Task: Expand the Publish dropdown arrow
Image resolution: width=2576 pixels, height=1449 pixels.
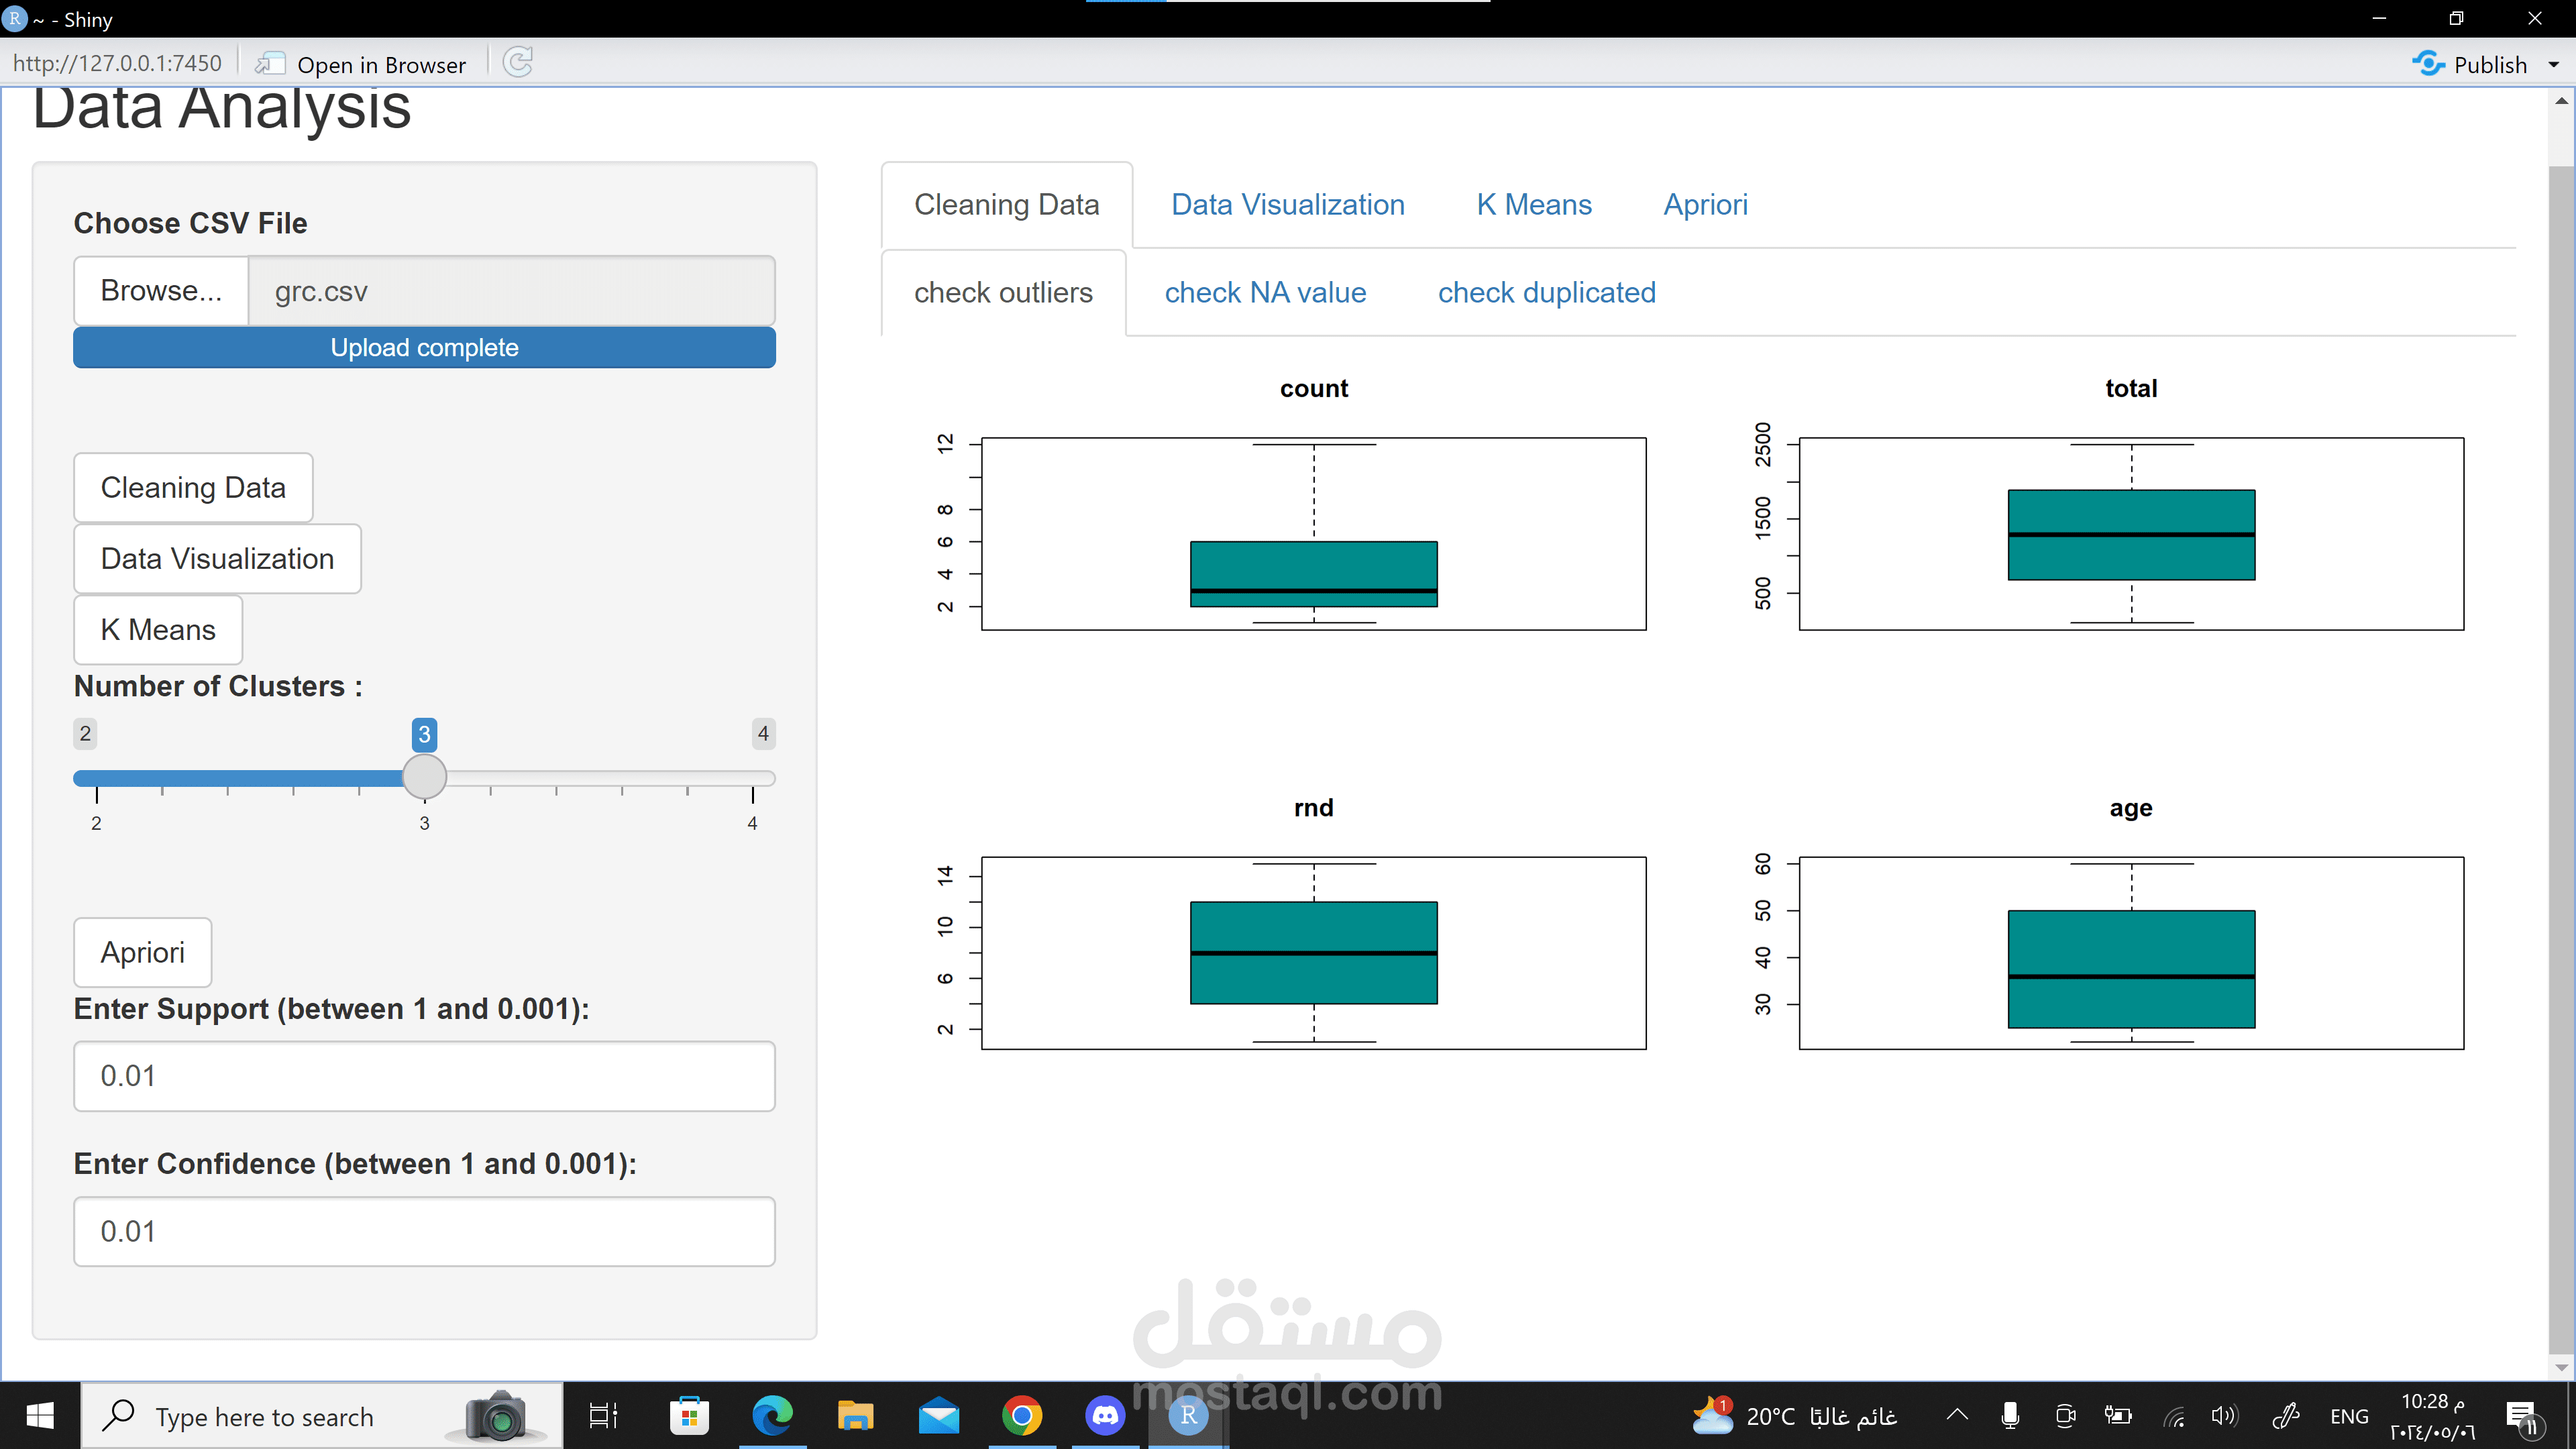Action: click(x=2553, y=65)
